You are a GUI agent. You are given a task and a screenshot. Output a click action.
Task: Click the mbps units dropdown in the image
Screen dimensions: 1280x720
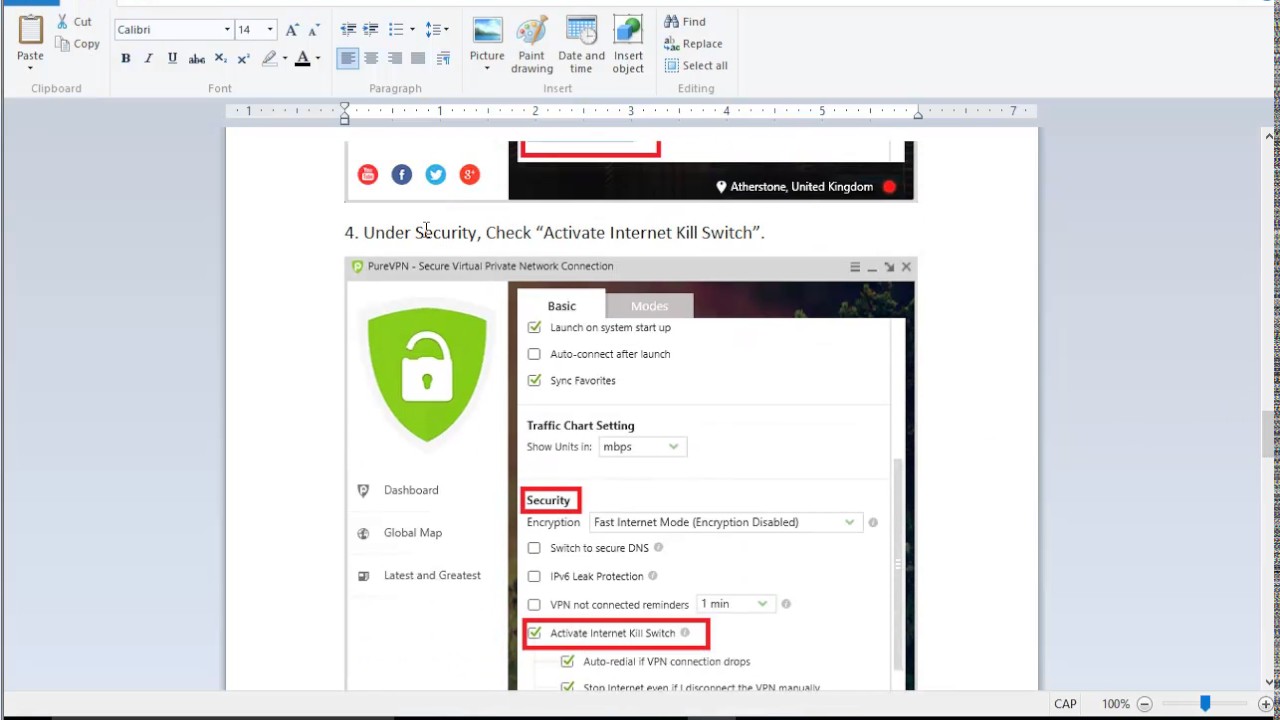click(642, 447)
